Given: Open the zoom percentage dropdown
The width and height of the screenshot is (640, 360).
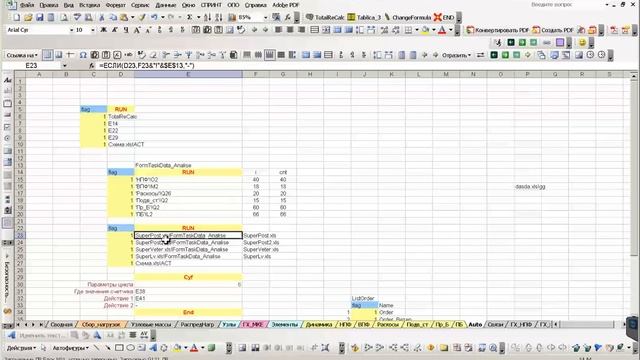Looking at the screenshot, I should [x=265, y=18].
